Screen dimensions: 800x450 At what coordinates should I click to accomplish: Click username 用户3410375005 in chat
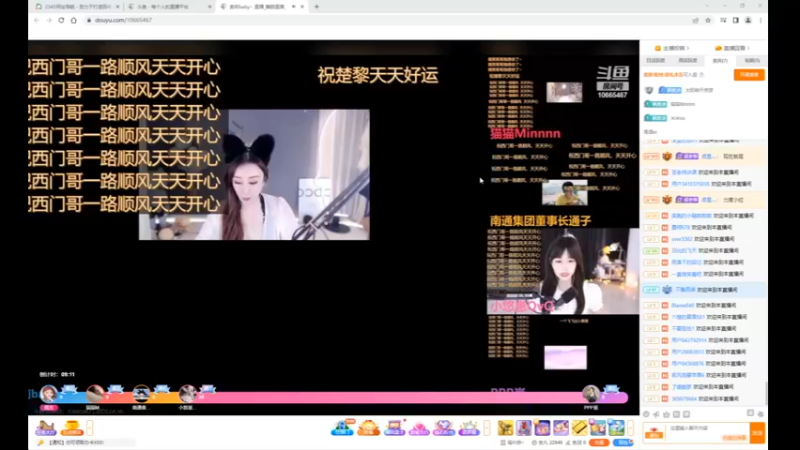(x=690, y=184)
